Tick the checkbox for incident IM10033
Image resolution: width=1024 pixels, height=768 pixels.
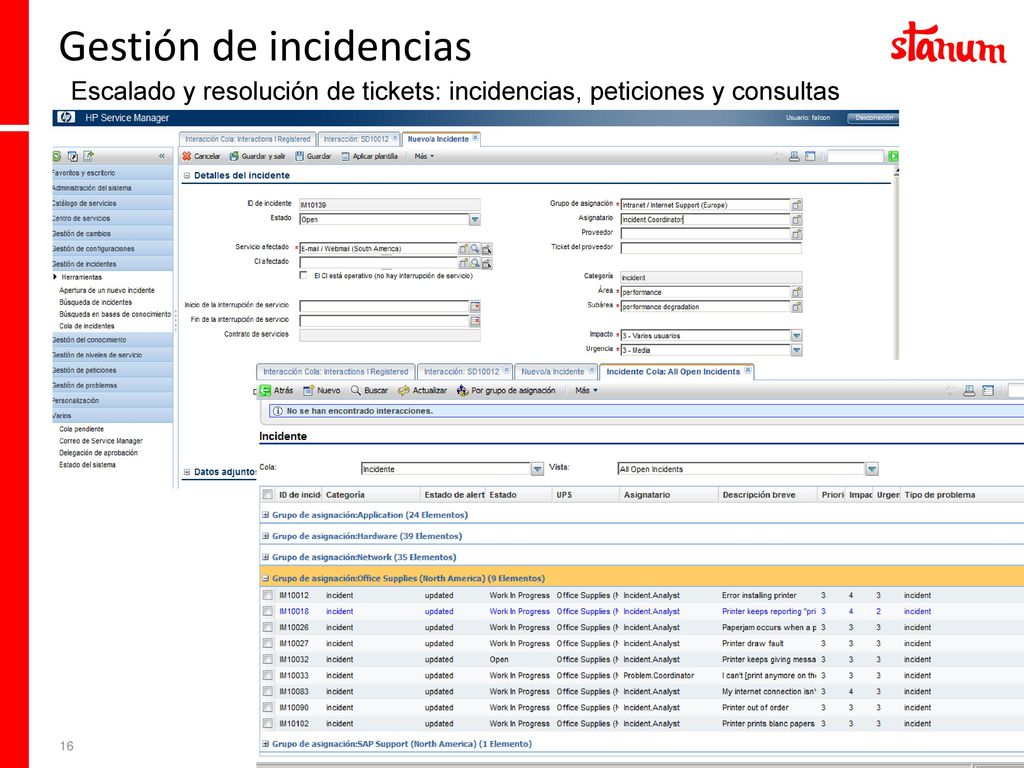tap(268, 675)
